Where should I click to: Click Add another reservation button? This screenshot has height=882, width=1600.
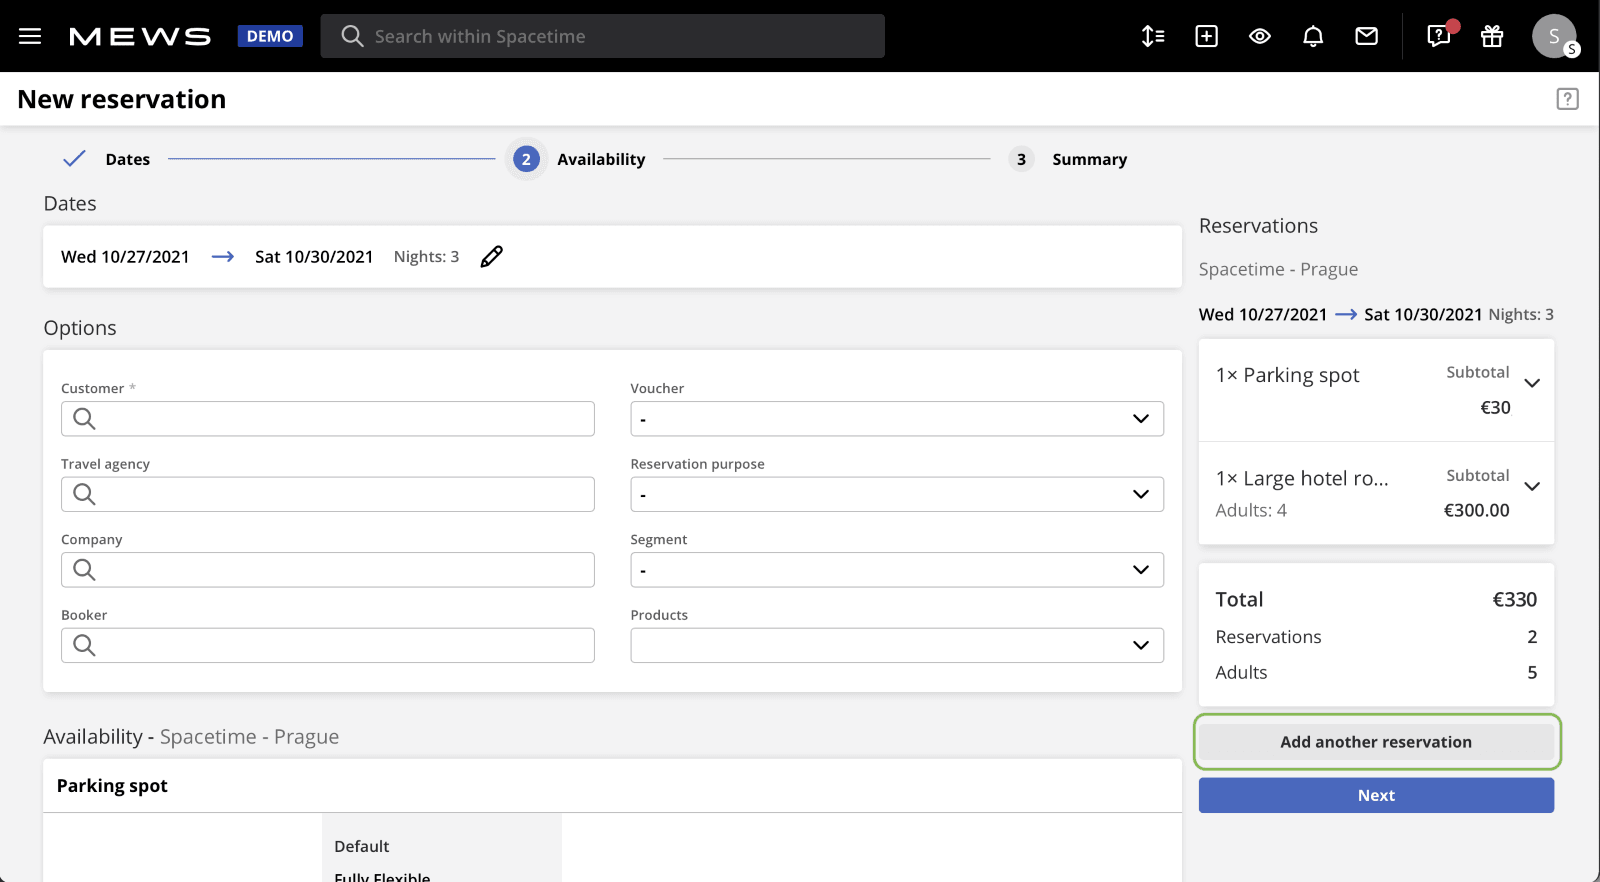click(1375, 742)
